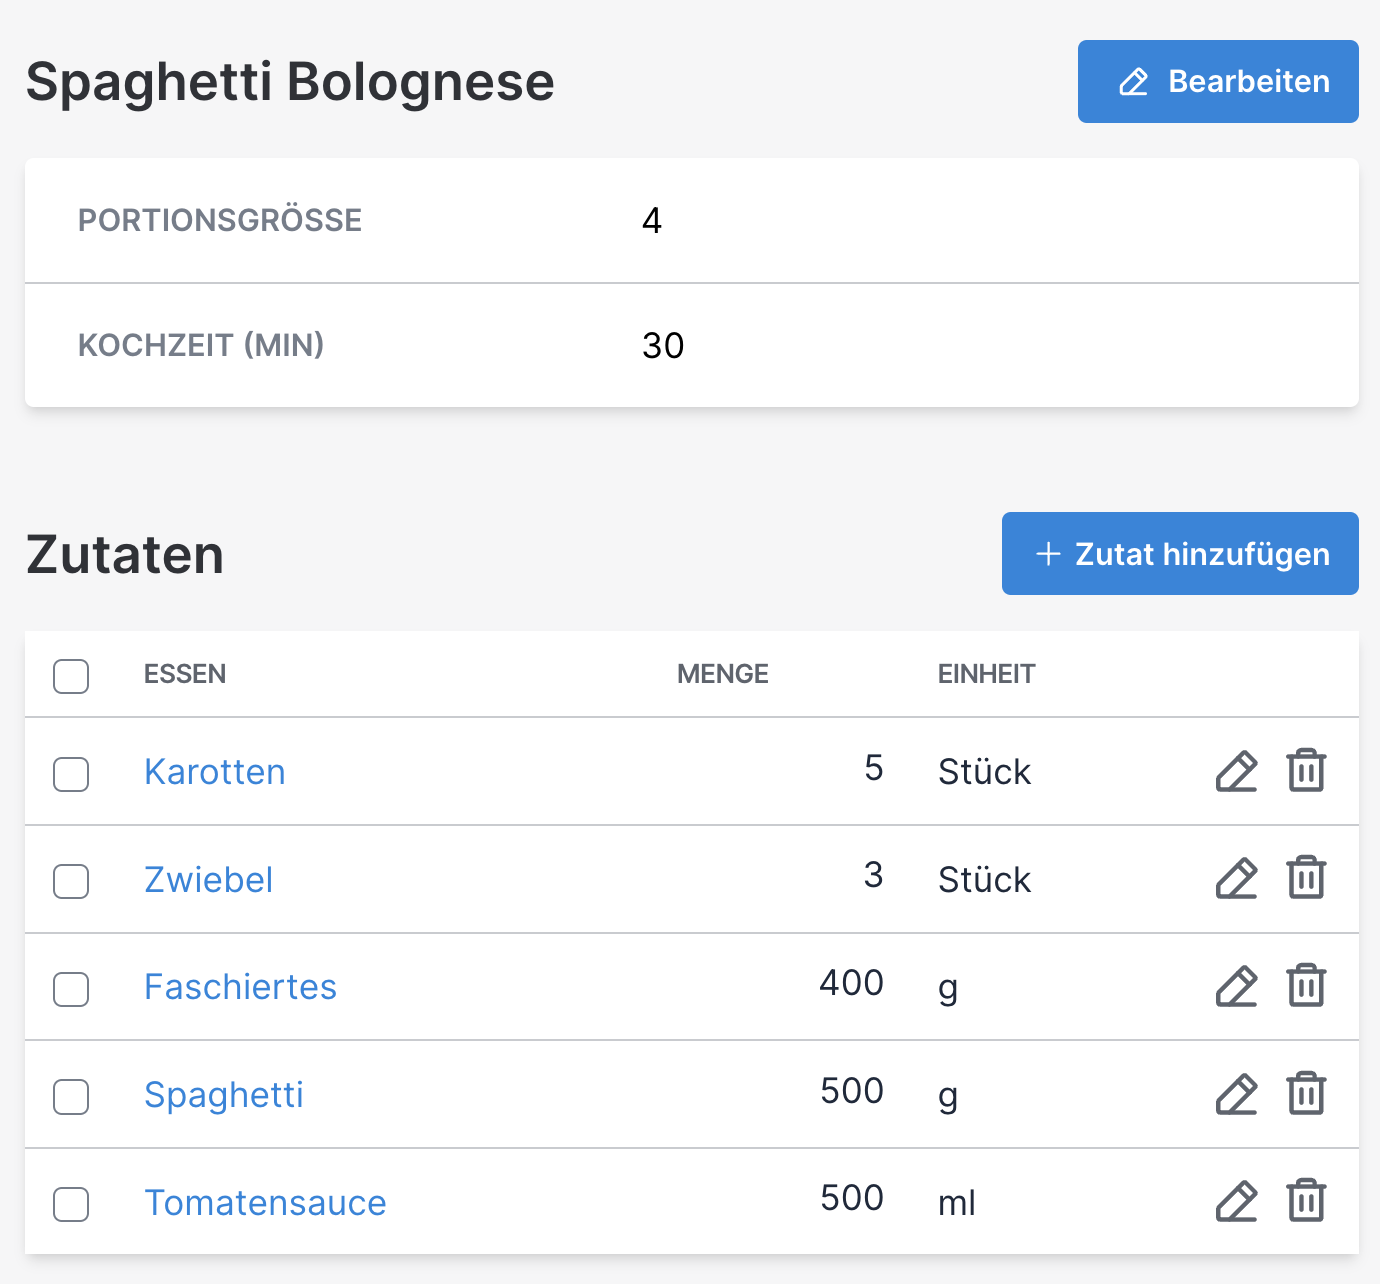Image resolution: width=1380 pixels, height=1284 pixels.
Task: Edit the Karotten ingredient row
Action: tap(1236, 771)
